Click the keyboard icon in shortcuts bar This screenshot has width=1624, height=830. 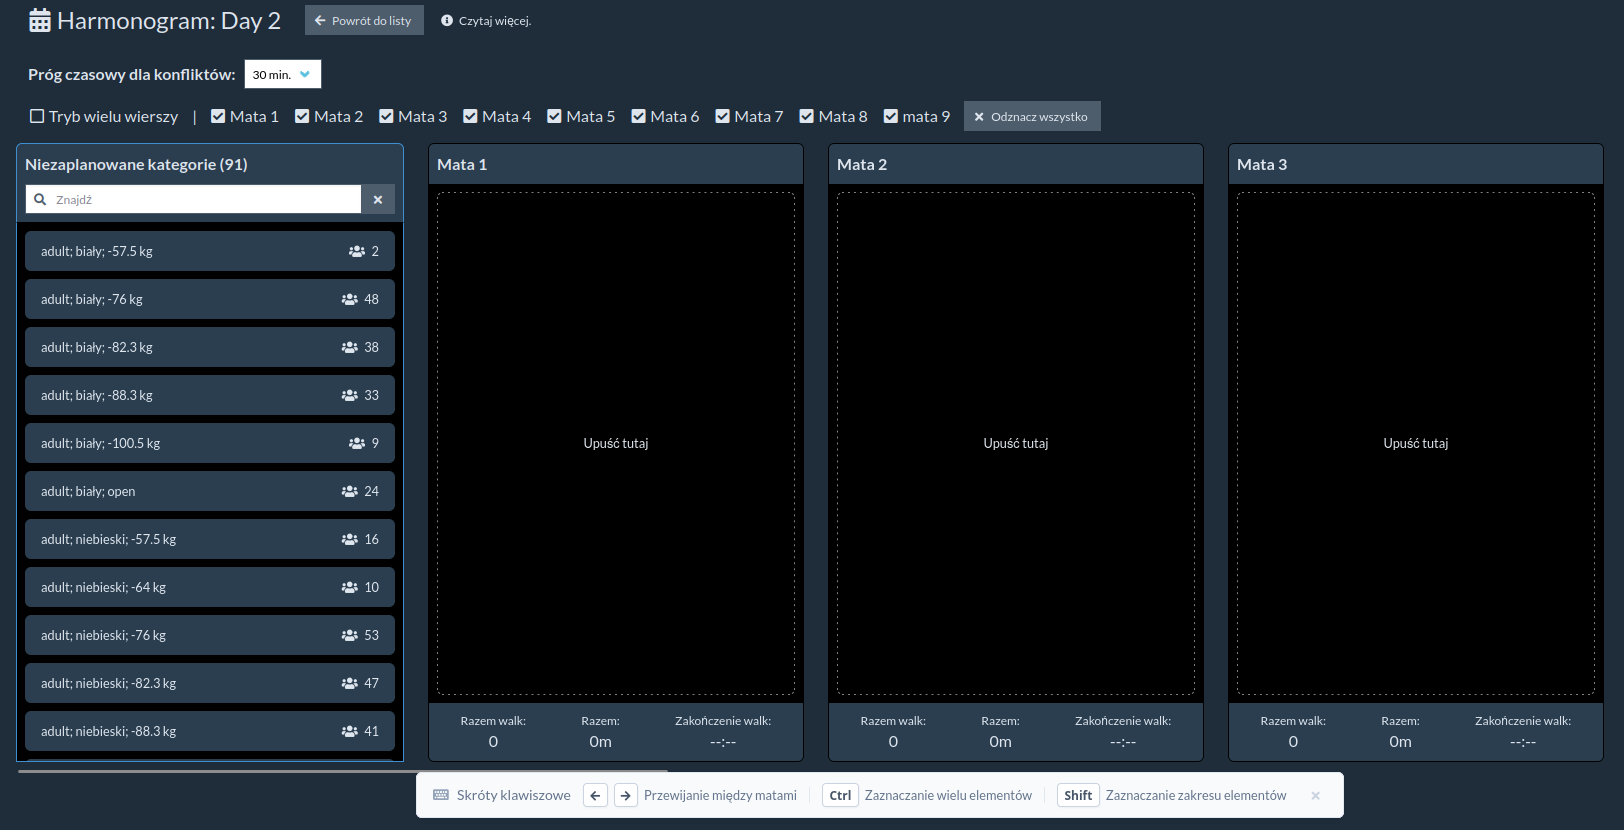(x=441, y=795)
